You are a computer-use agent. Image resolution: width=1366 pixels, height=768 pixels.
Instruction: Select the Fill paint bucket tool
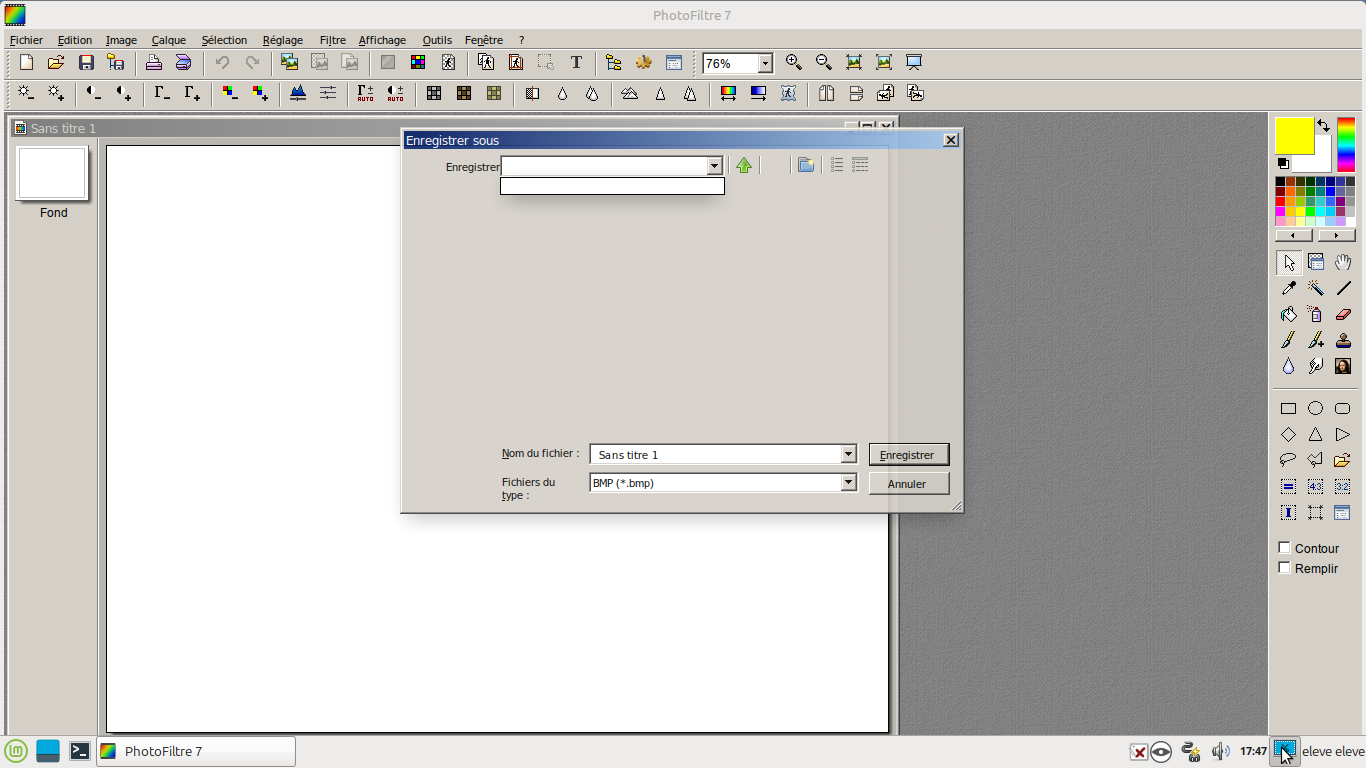click(x=1289, y=314)
